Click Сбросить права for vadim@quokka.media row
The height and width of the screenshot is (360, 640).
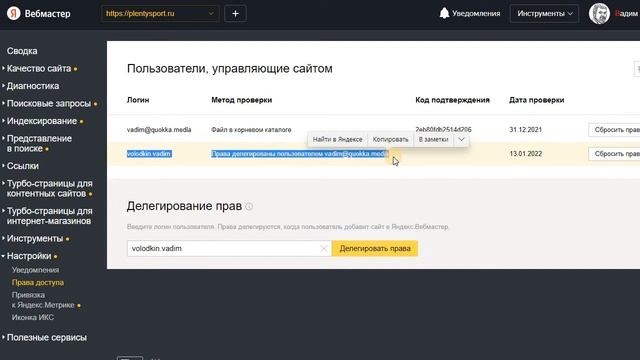[x=614, y=130]
